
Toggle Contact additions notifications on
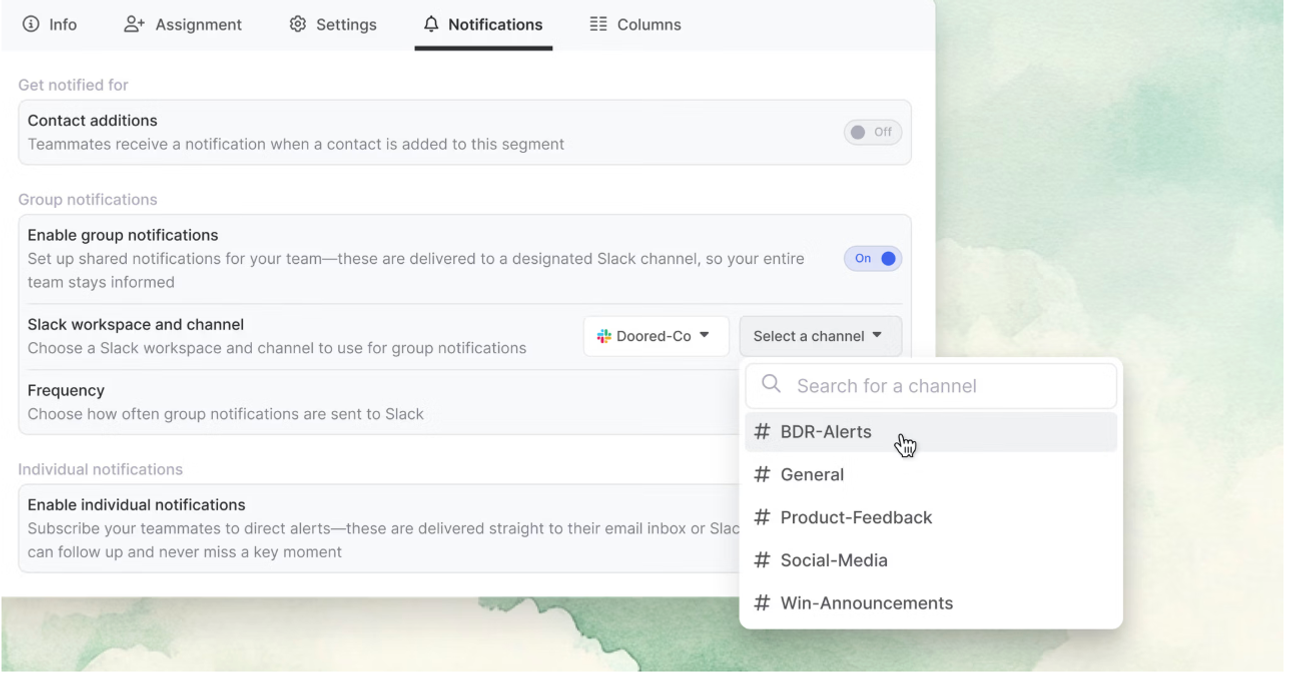(x=873, y=132)
